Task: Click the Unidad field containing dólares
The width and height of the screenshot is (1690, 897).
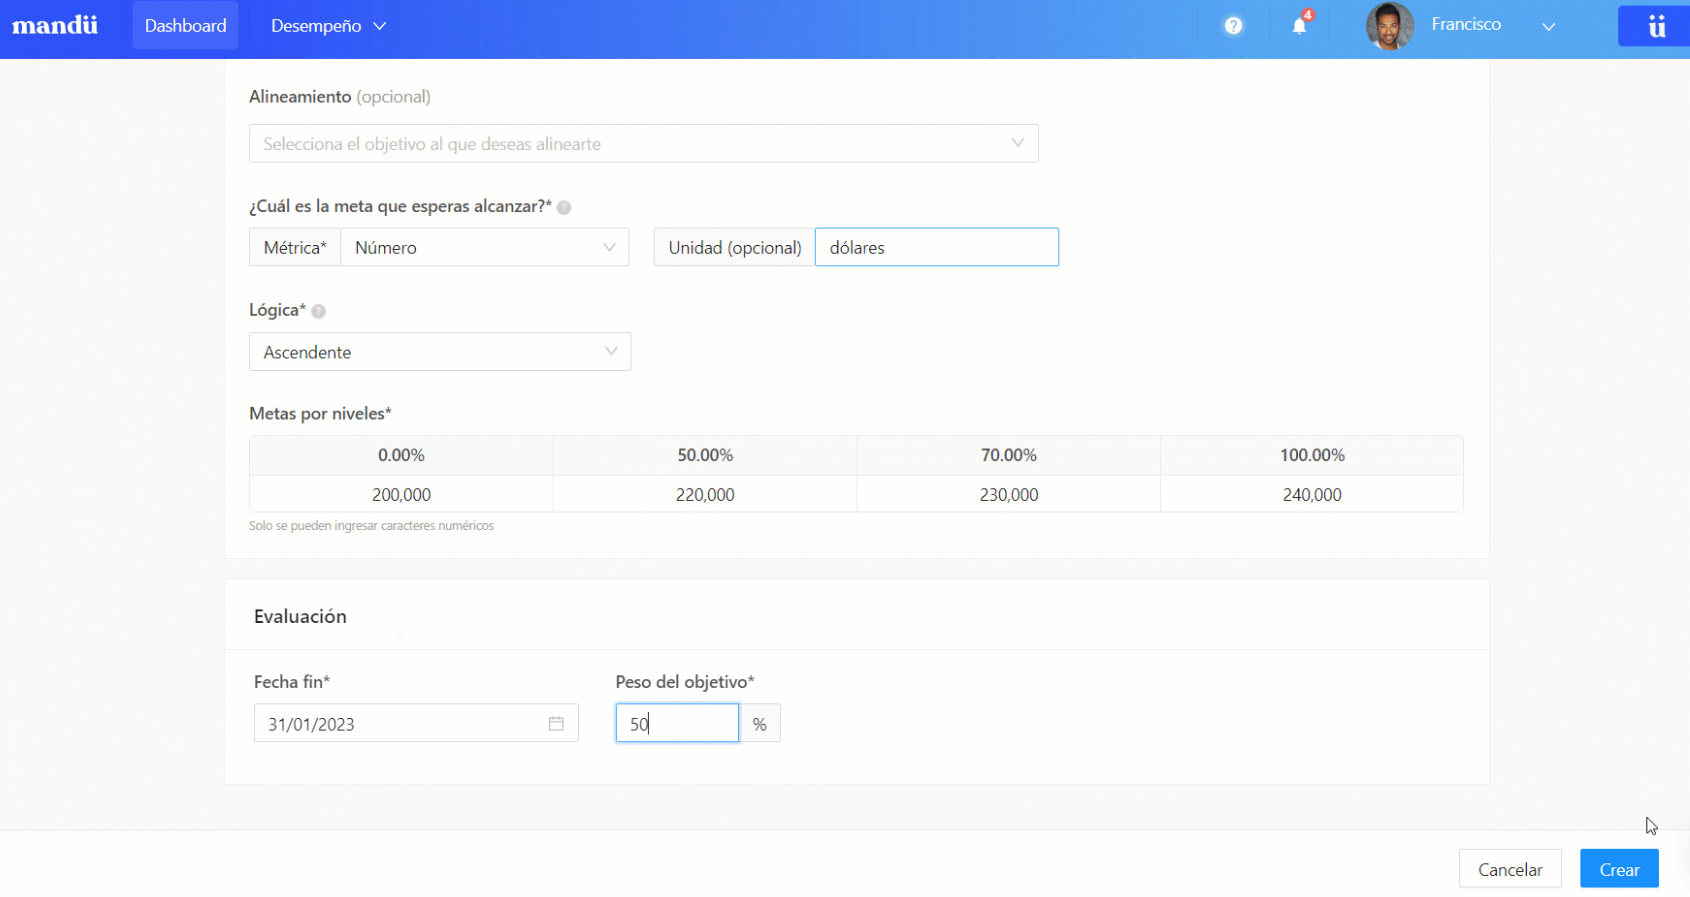Action: [x=937, y=247]
